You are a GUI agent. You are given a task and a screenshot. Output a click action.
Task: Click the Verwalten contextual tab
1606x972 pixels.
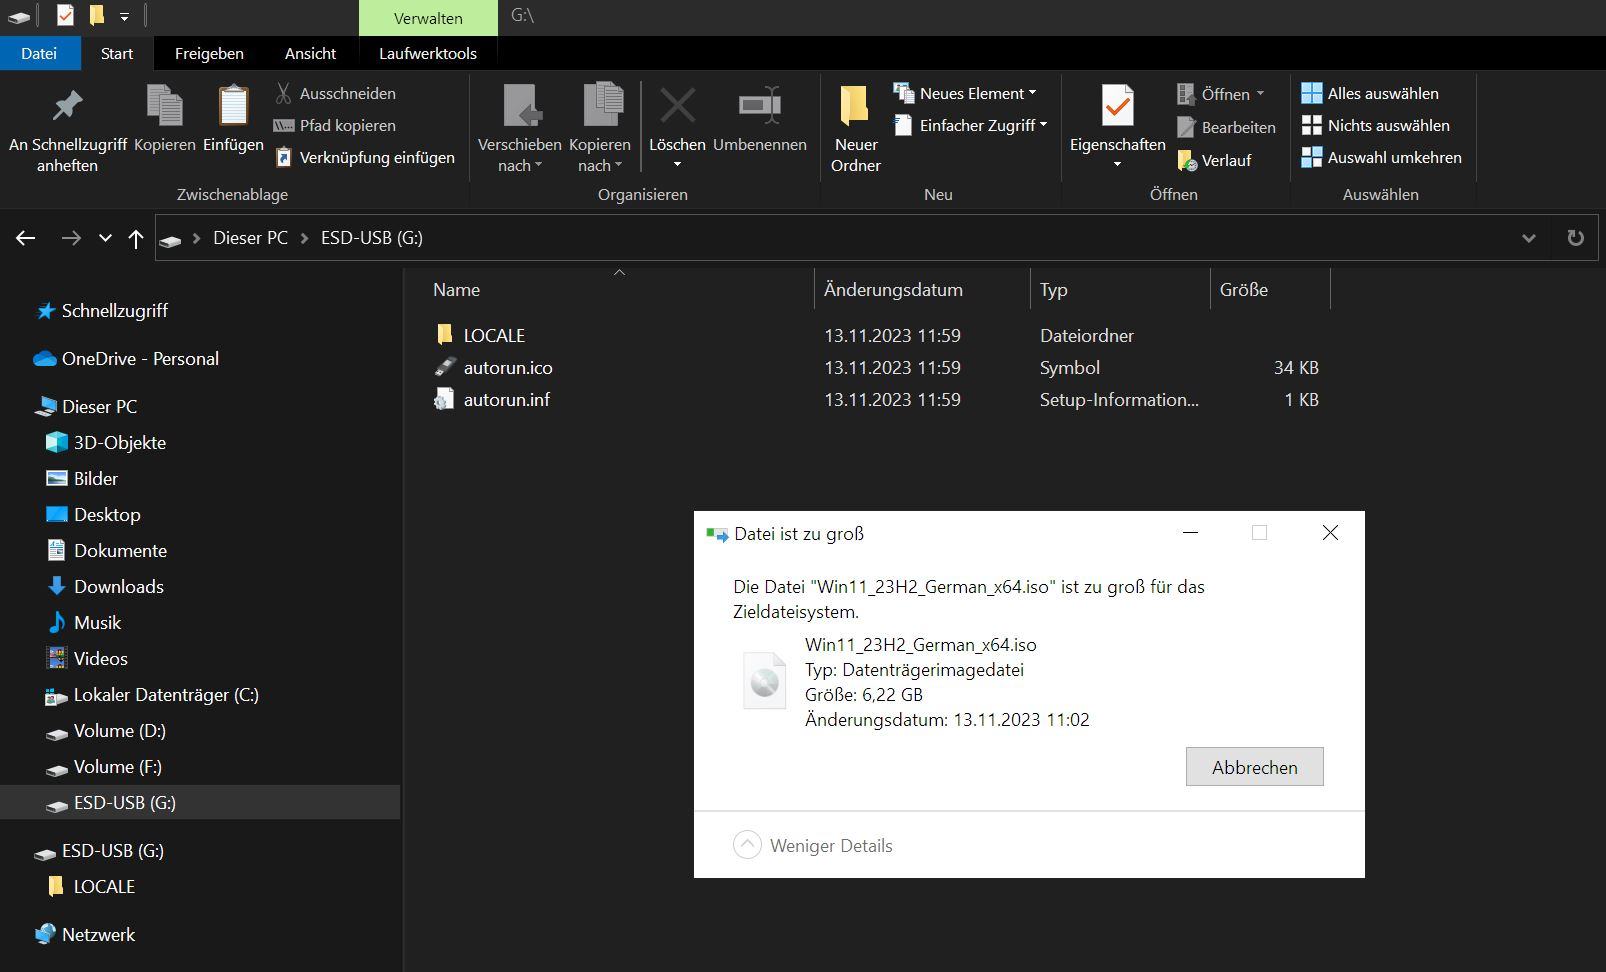[x=428, y=18]
